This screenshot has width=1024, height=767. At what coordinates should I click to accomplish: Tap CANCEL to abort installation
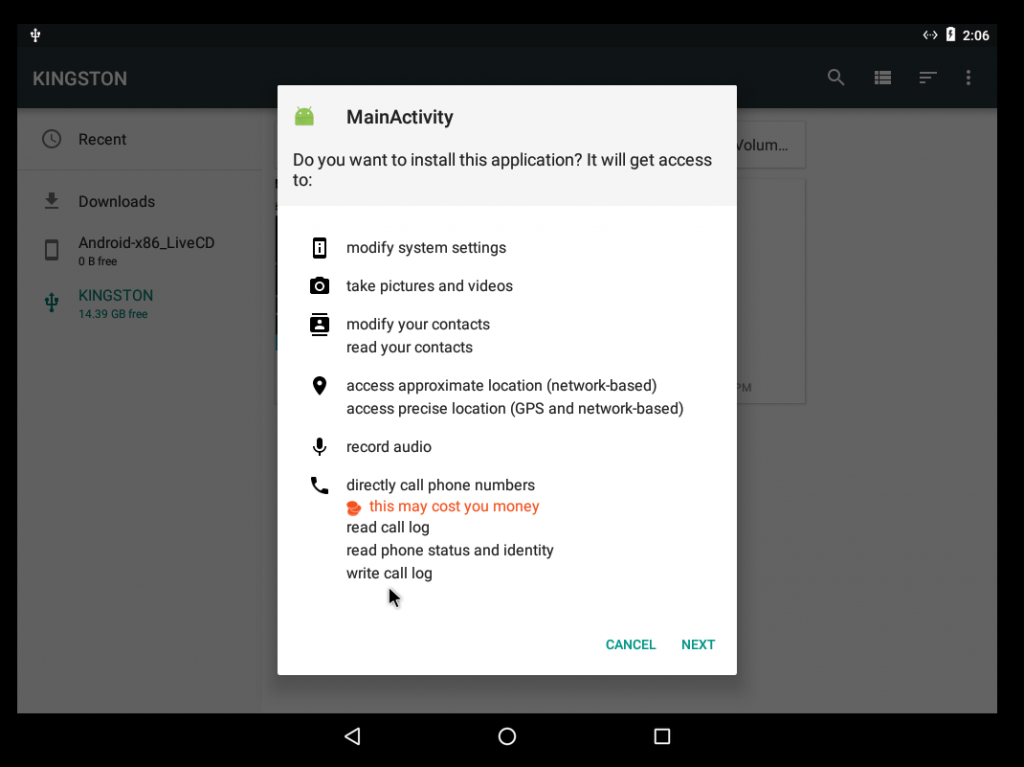pos(630,644)
